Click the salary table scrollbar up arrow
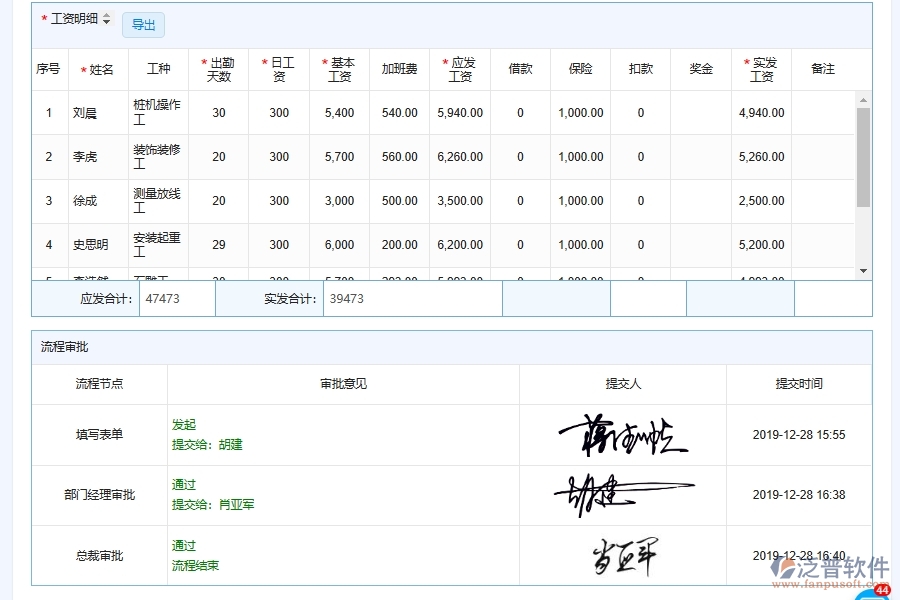Screen dimensions: 900x600 tap(863, 102)
